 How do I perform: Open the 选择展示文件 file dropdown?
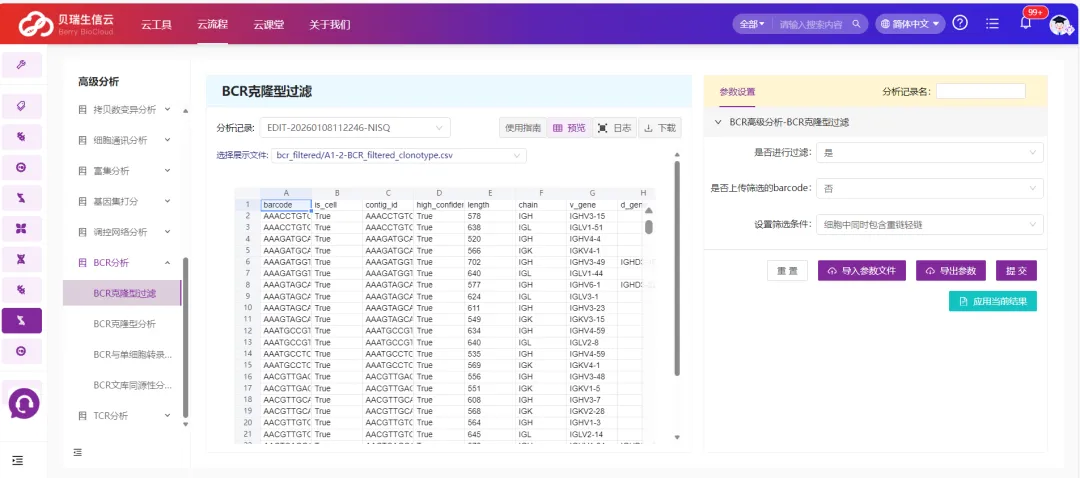(399, 156)
